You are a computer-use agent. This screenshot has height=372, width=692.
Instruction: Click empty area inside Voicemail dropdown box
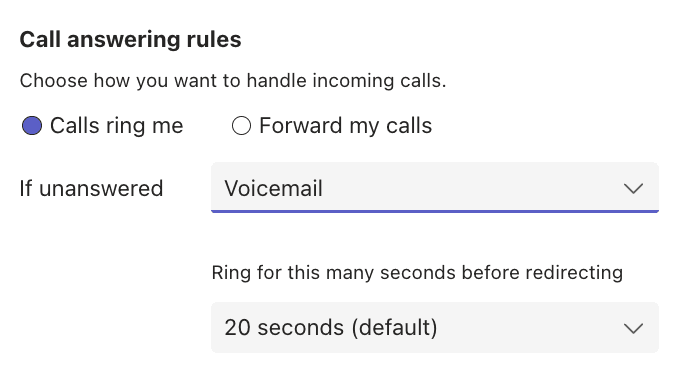click(x=472, y=188)
